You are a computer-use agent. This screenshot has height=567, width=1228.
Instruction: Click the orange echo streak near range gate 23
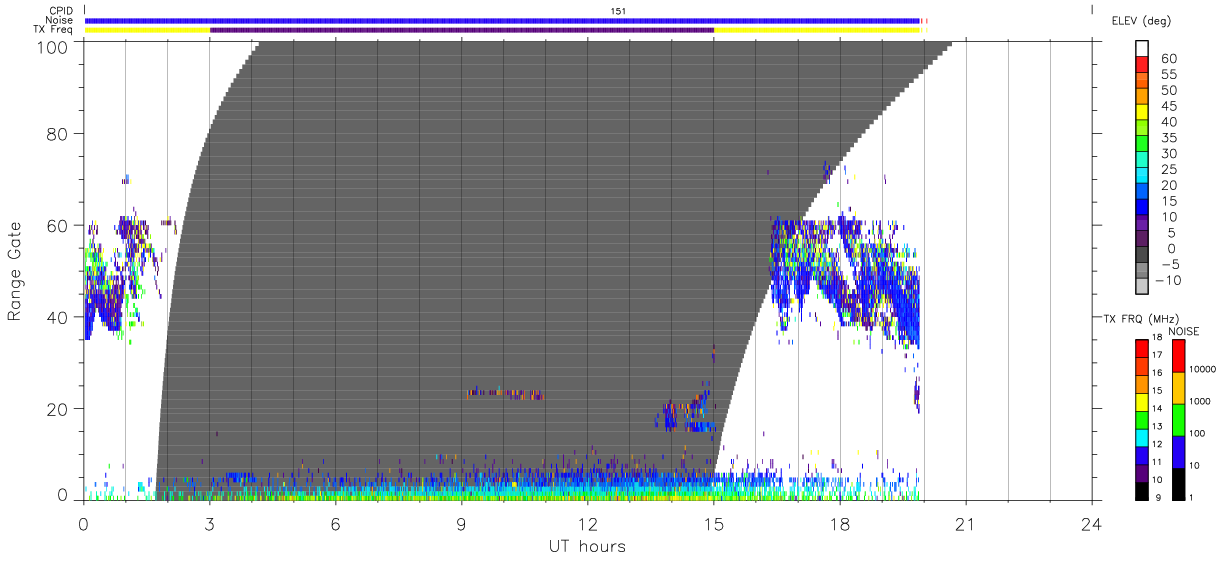505,393
